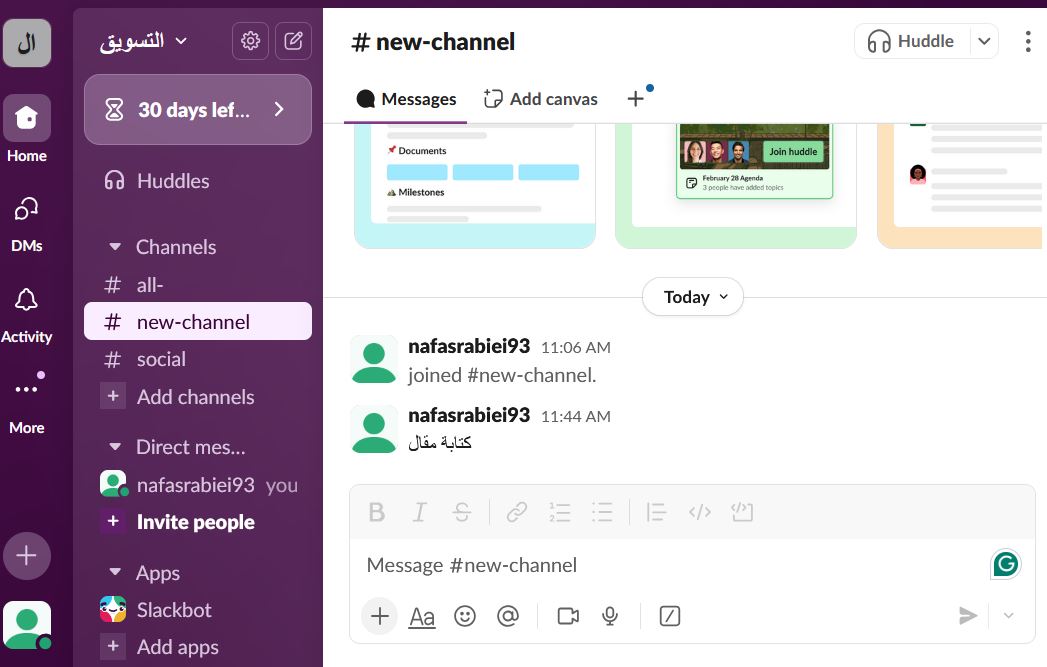This screenshot has width=1047, height=667.
Task: Click Add apps
Action: (x=198, y=646)
